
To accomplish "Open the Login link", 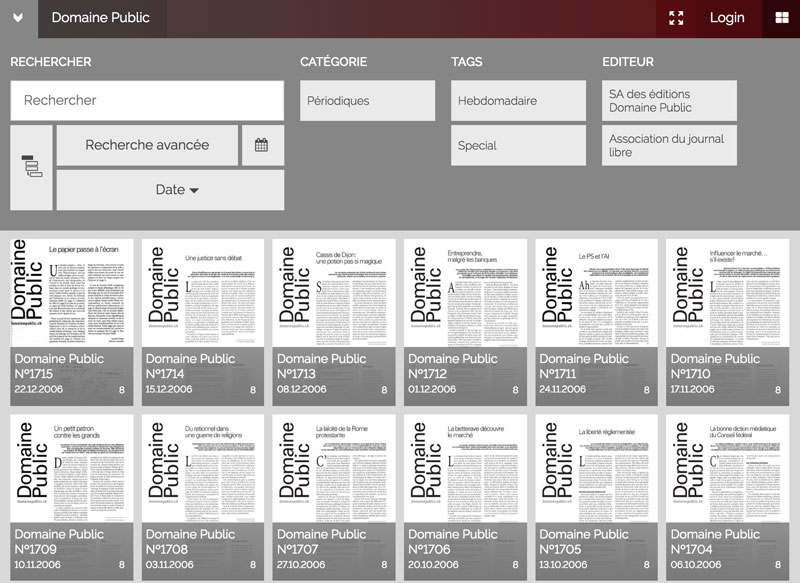I will 727,18.
